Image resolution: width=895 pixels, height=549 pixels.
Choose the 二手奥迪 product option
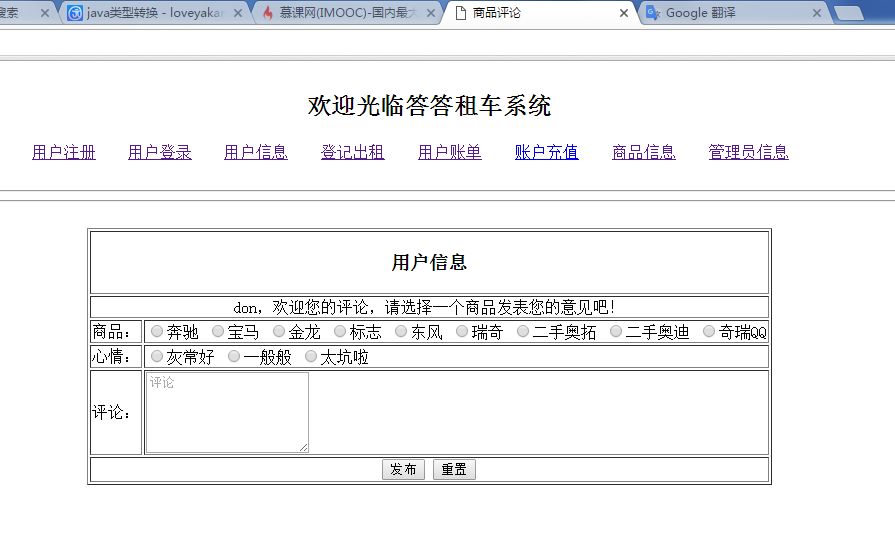[x=616, y=331]
